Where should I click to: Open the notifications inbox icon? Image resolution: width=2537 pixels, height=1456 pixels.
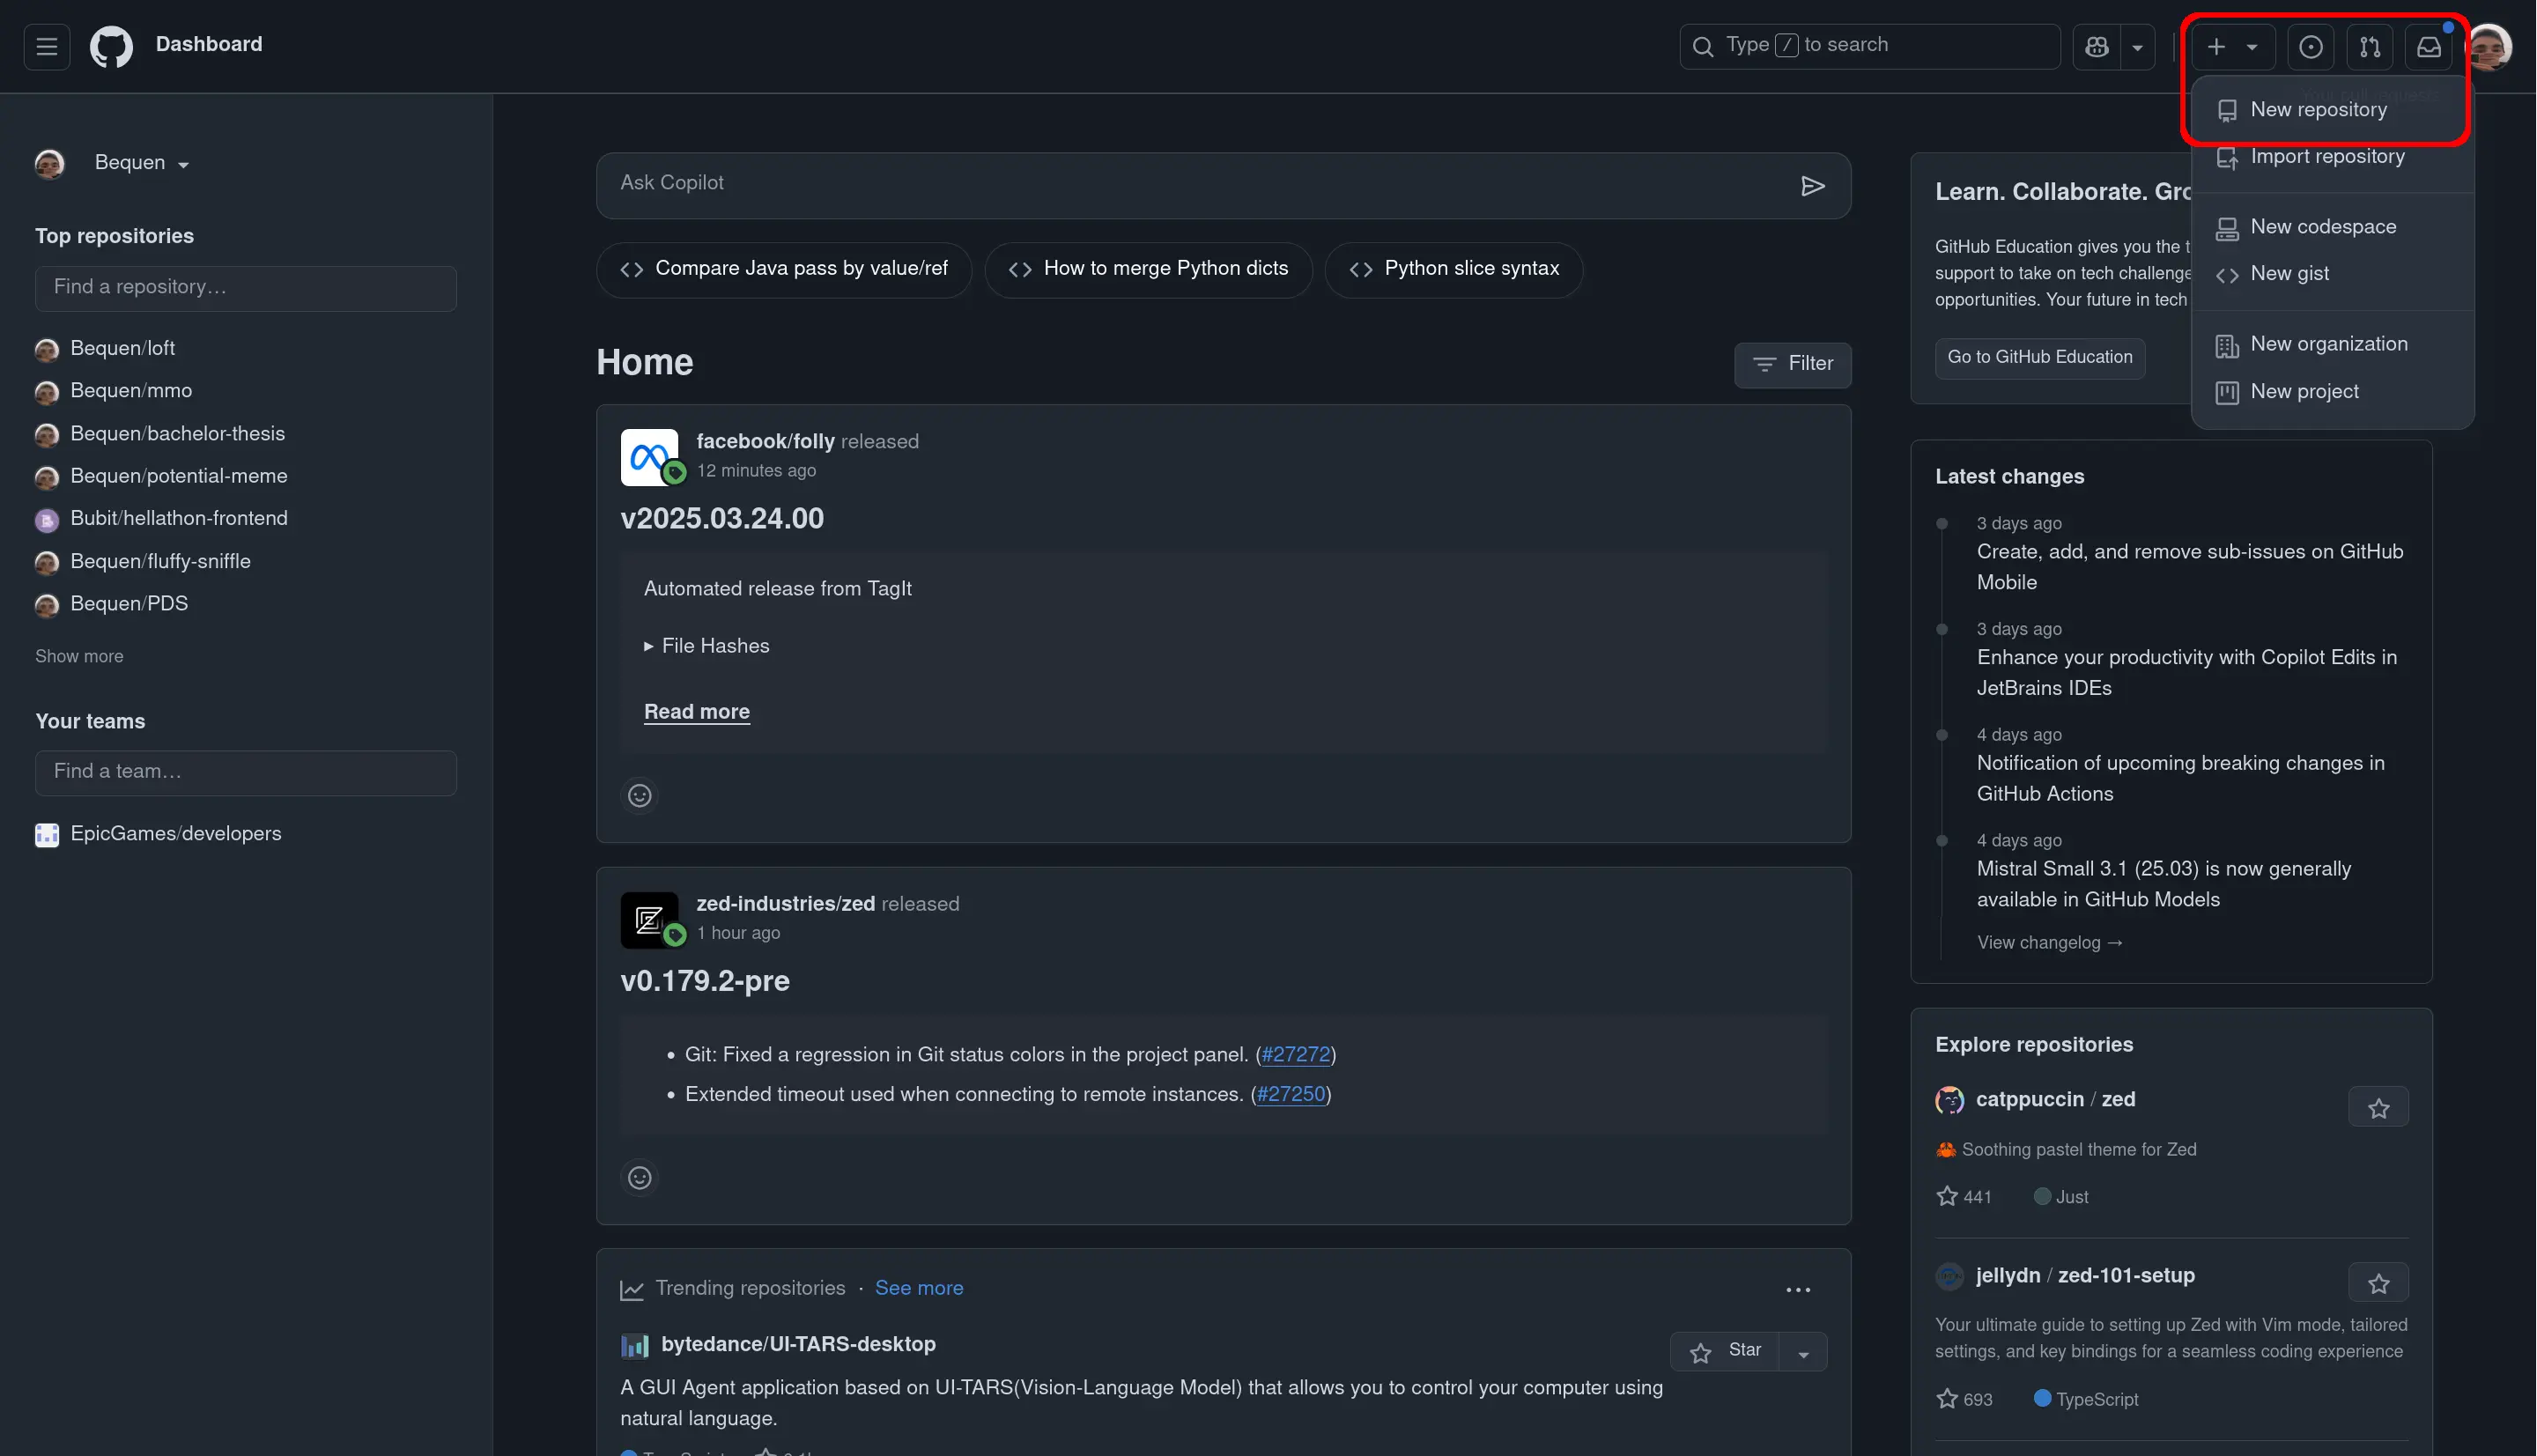[x=2428, y=47]
